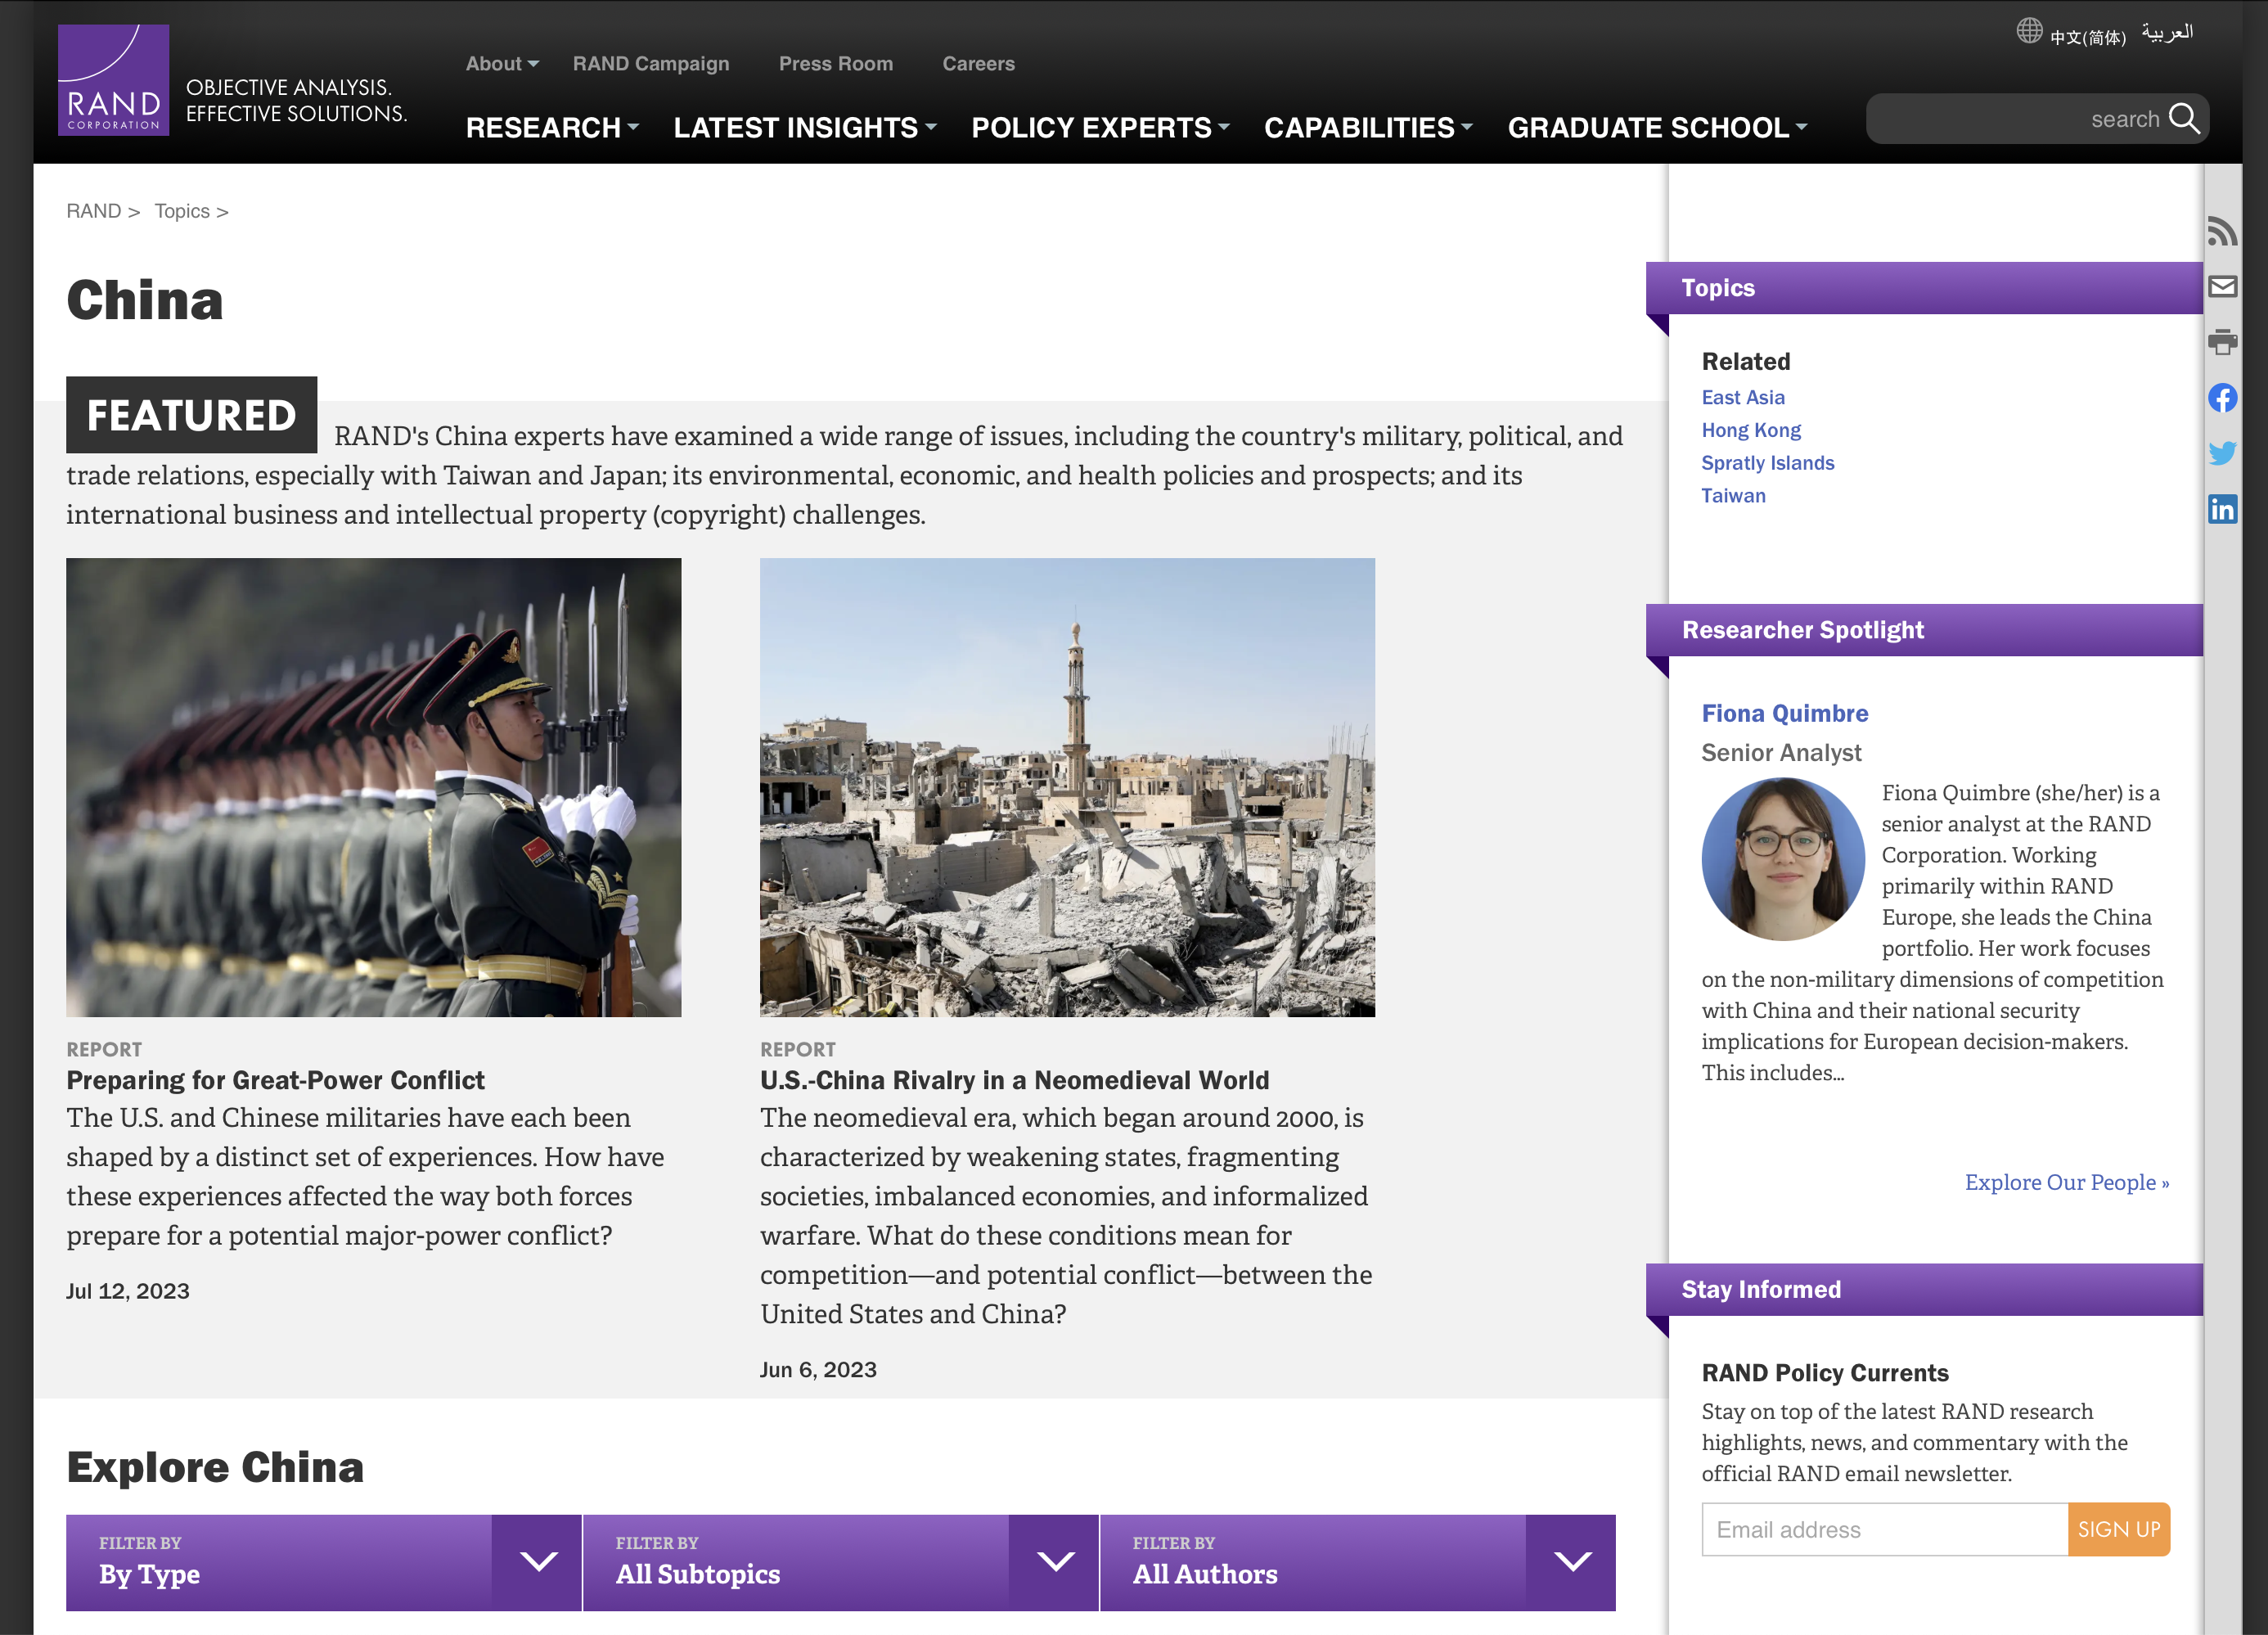The image size is (2268, 1635).
Task: Print page using printer icon
Action: tap(2222, 342)
